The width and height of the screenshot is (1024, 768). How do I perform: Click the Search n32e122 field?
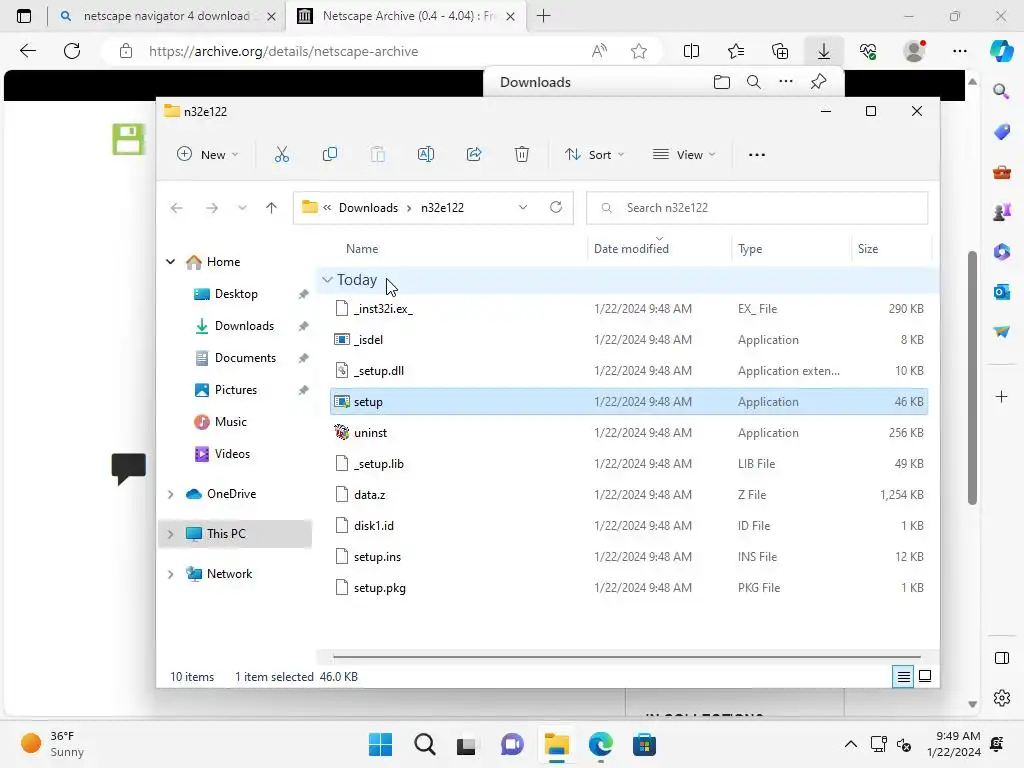tap(757, 208)
